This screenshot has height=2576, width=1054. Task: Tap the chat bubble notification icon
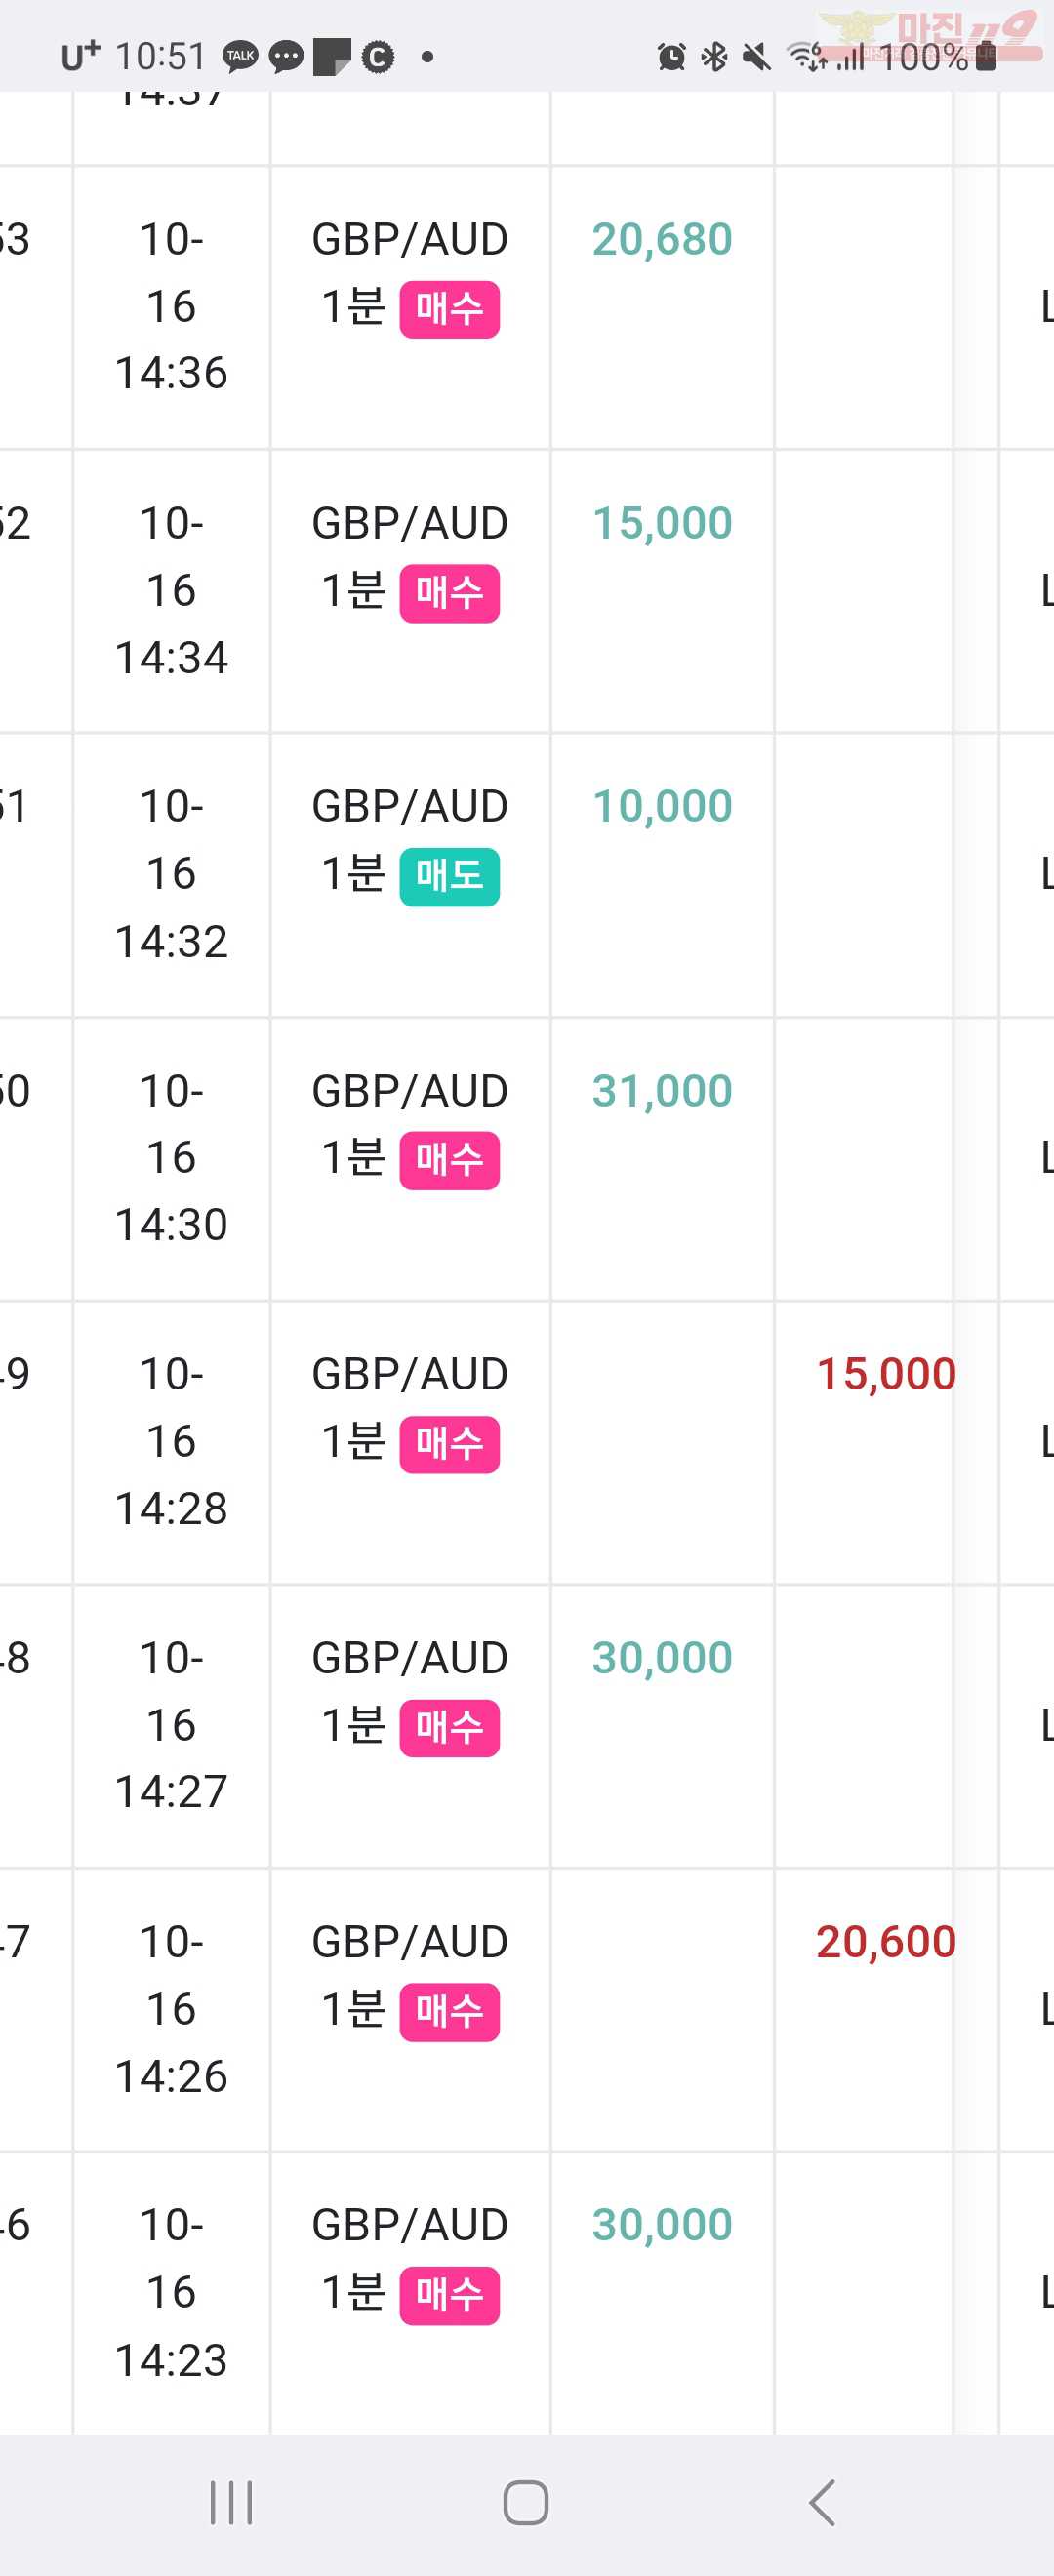[286, 56]
